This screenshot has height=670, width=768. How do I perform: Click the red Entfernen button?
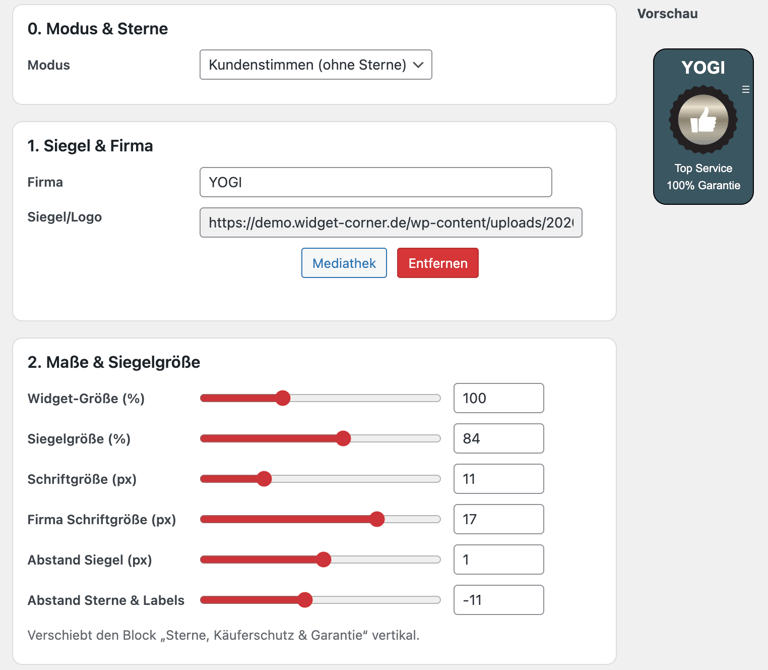[438, 263]
